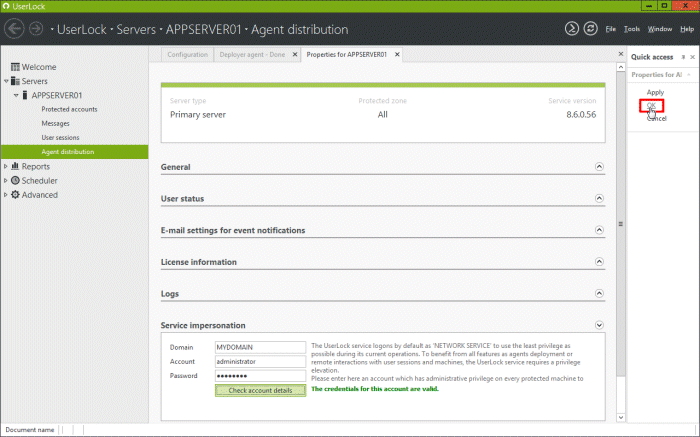Image resolution: width=700 pixels, height=437 pixels.
Task: Open the Tools menu
Action: tap(632, 29)
